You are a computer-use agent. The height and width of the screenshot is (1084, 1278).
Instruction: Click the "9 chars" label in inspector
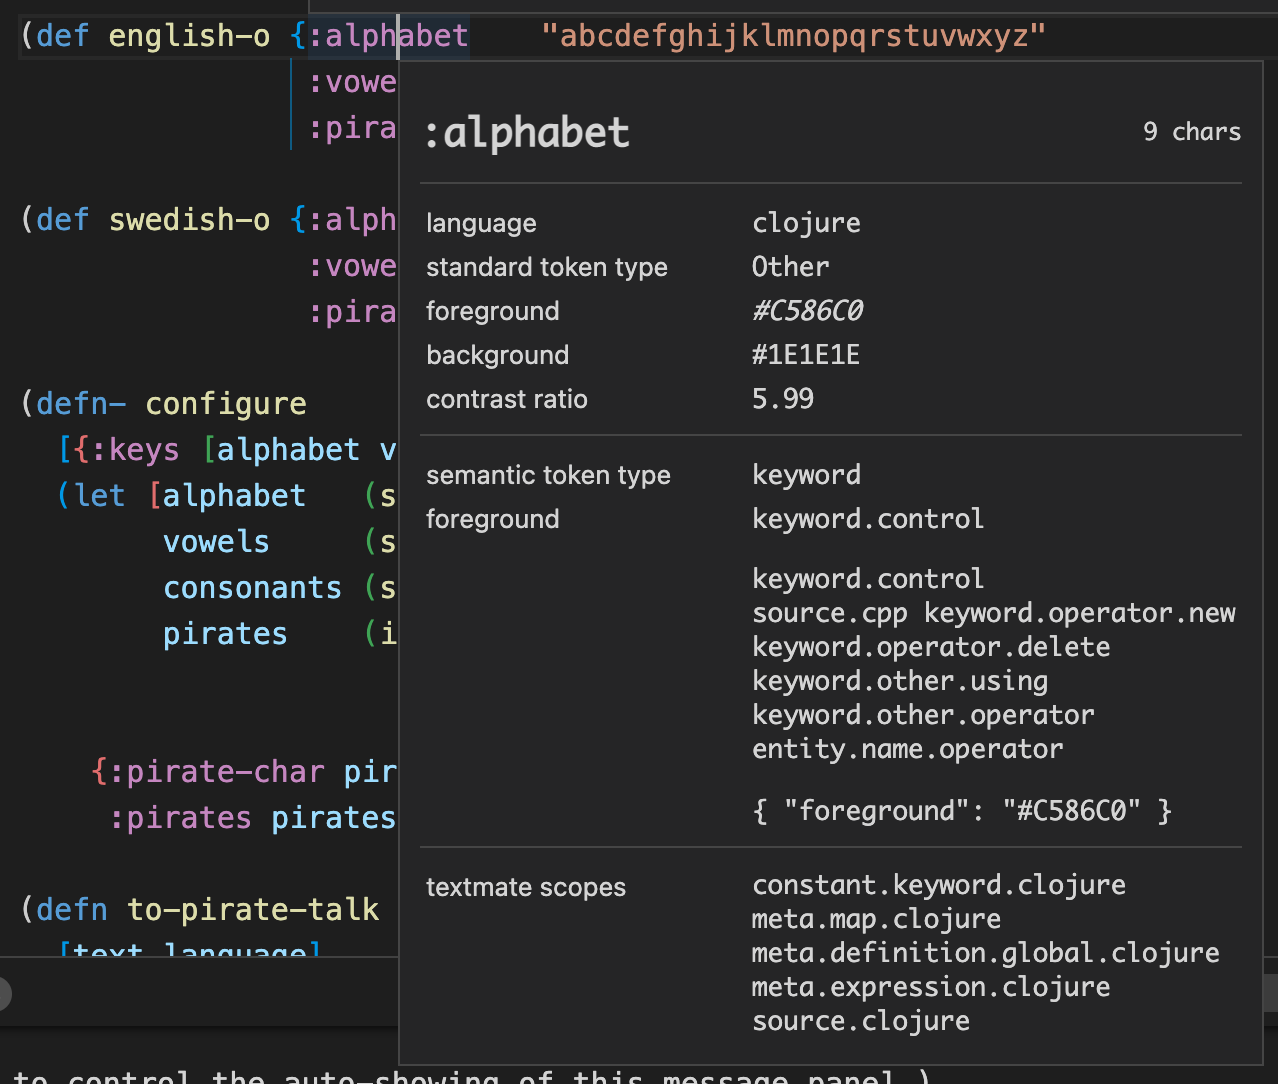coord(1192,132)
